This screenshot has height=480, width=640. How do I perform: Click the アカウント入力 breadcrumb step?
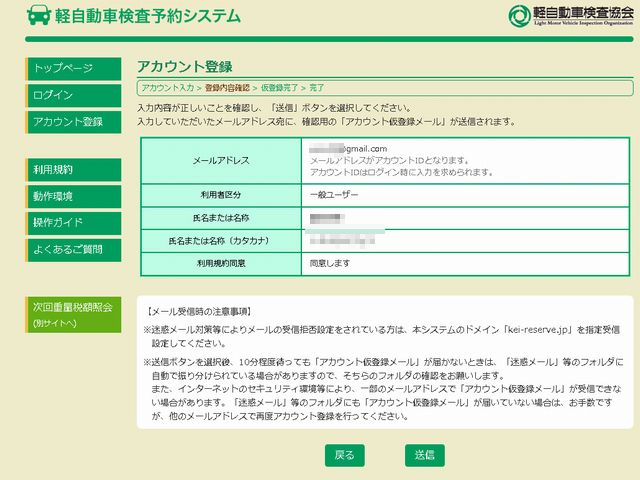point(167,88)
